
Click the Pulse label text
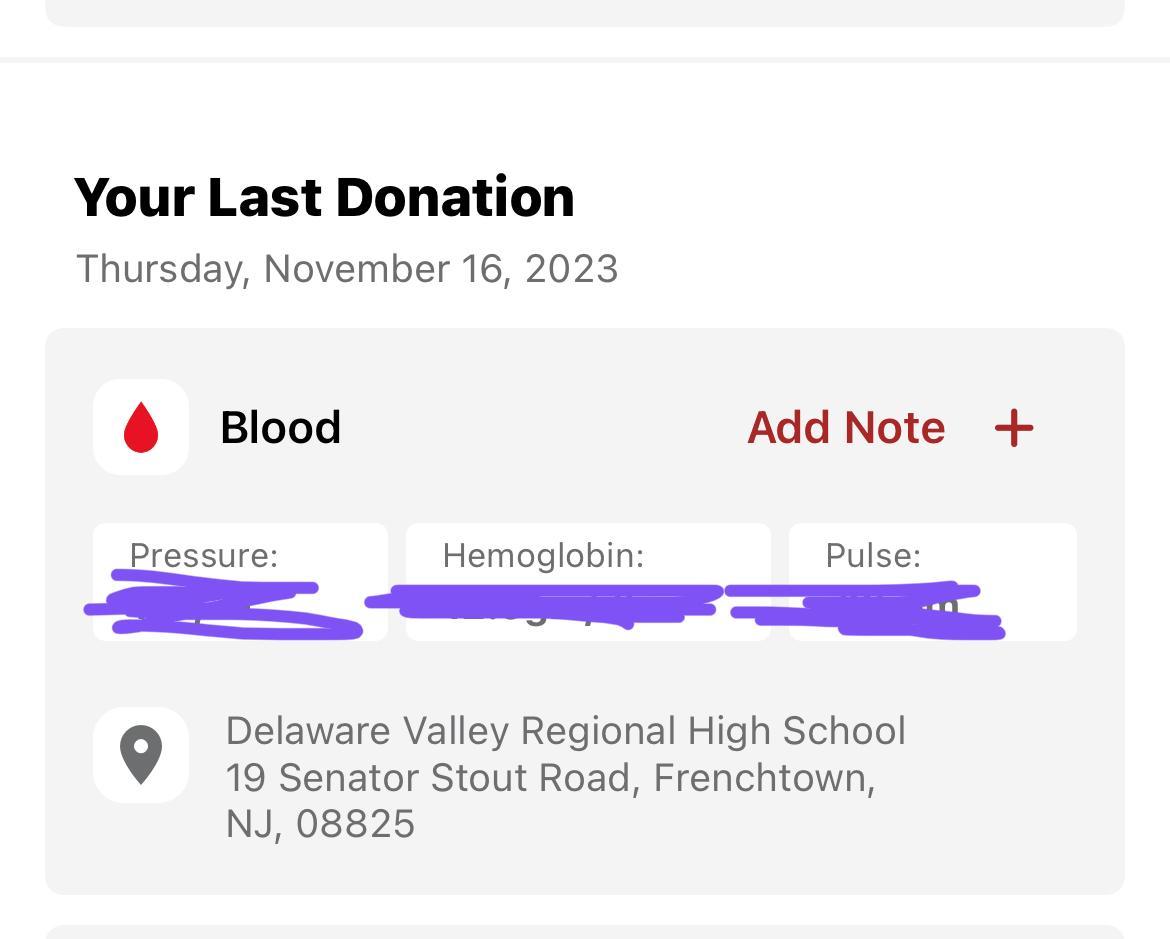(x=873, y=555)
